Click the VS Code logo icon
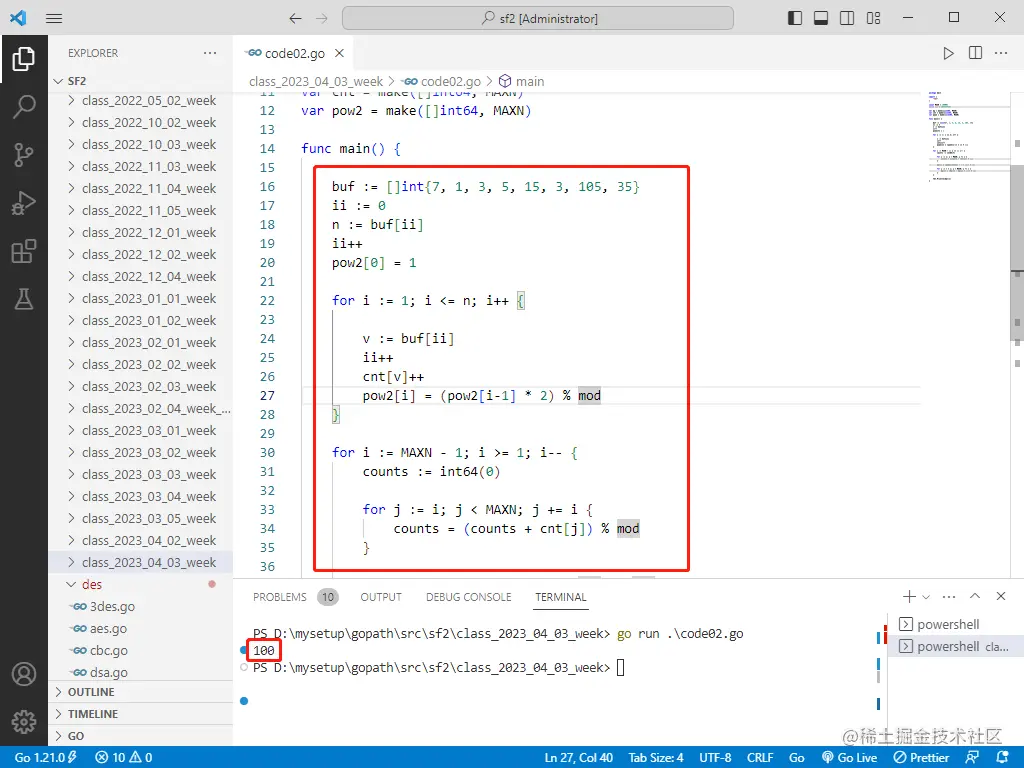Viewport: 1024px width, 768px height. [x=18, y=18]
